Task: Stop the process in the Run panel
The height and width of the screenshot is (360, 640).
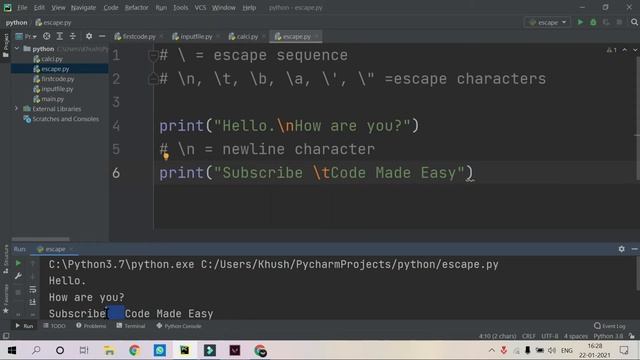Action: (x=18, y=292)
